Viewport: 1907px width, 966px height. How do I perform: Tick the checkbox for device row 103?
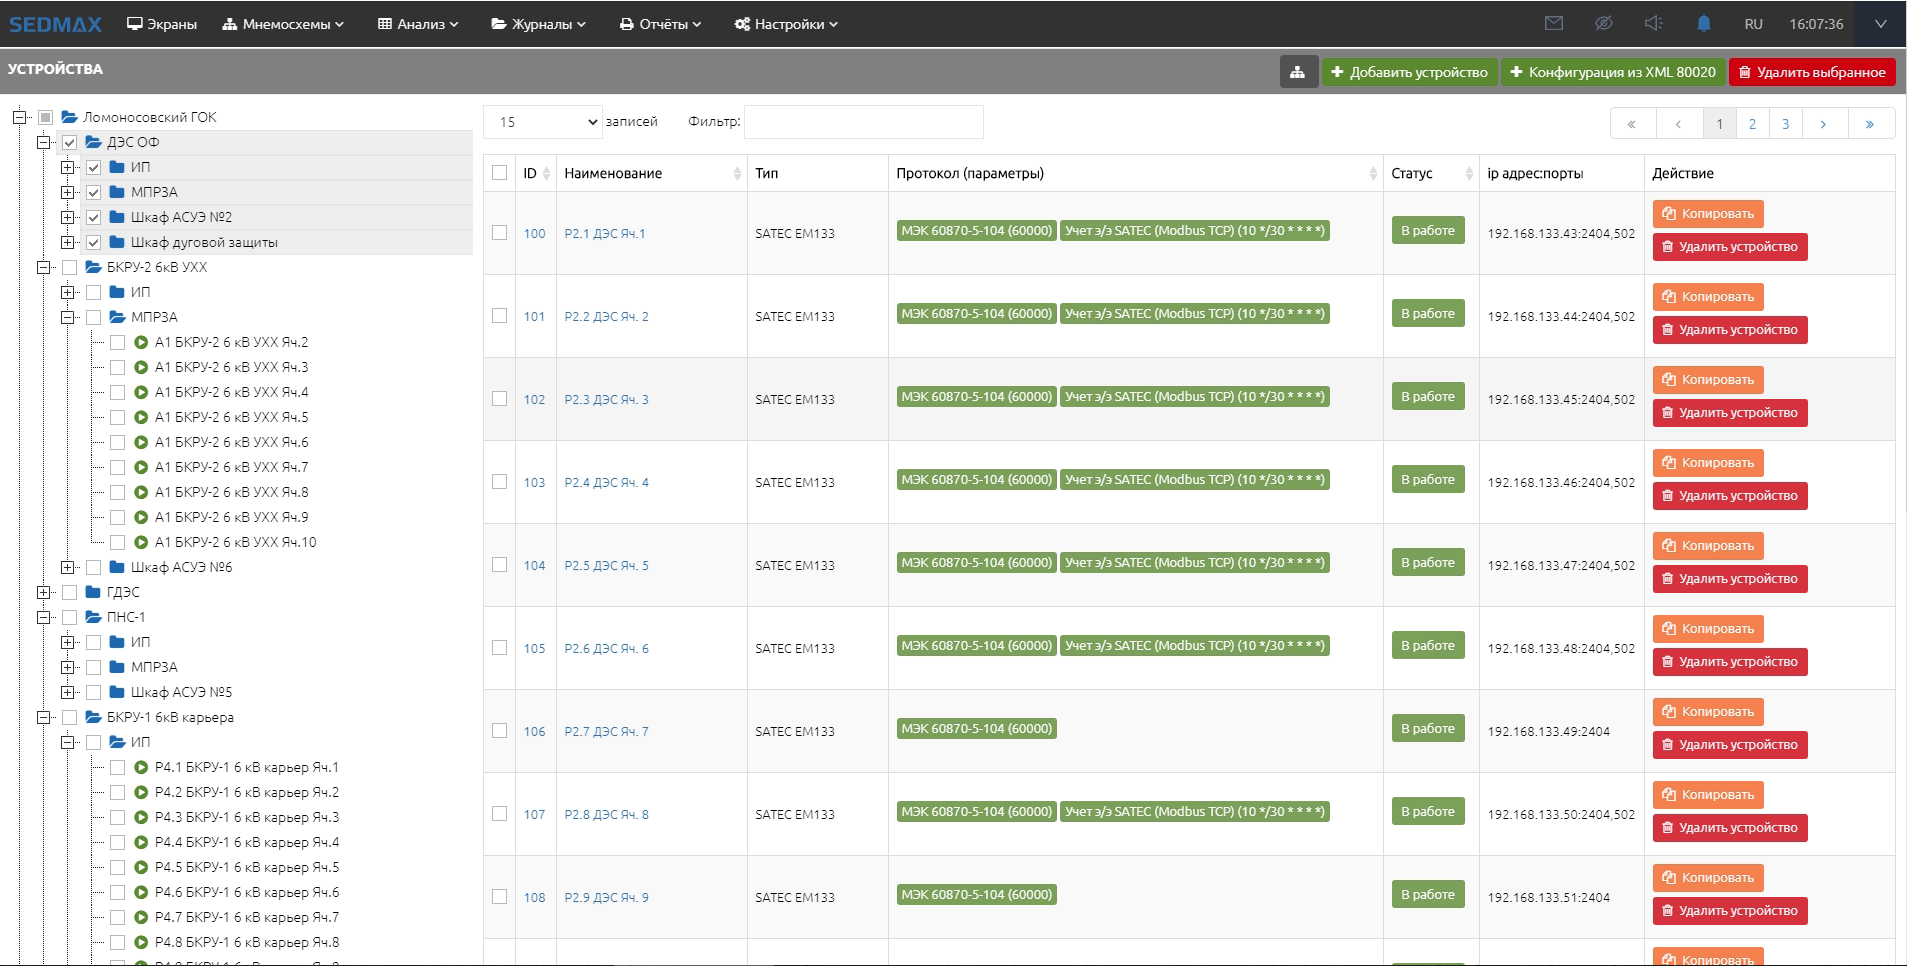[499, 482]
